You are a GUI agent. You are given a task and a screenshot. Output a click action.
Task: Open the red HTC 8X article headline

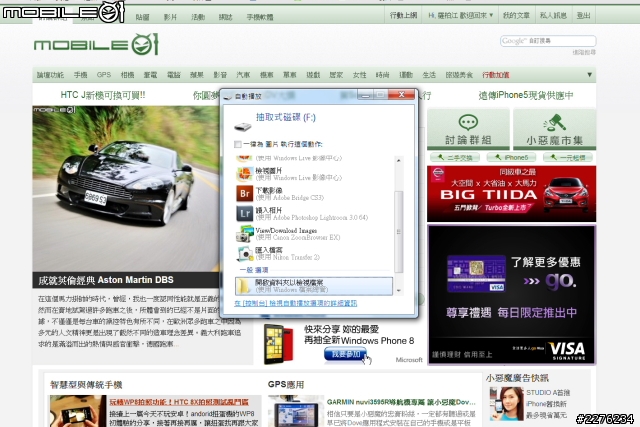179,402
